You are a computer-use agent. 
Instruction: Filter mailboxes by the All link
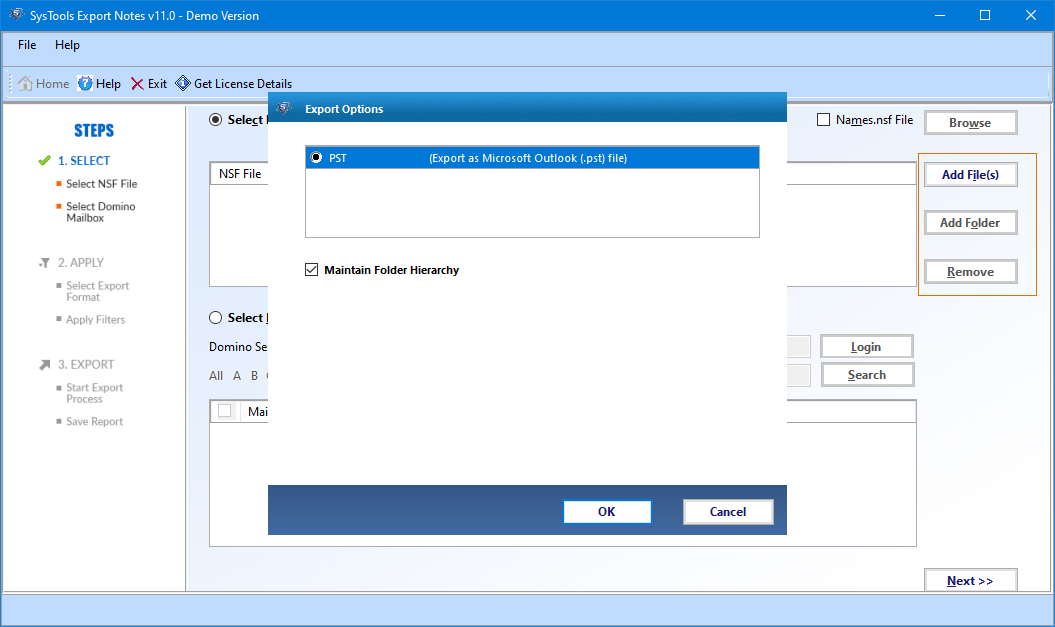216,375
